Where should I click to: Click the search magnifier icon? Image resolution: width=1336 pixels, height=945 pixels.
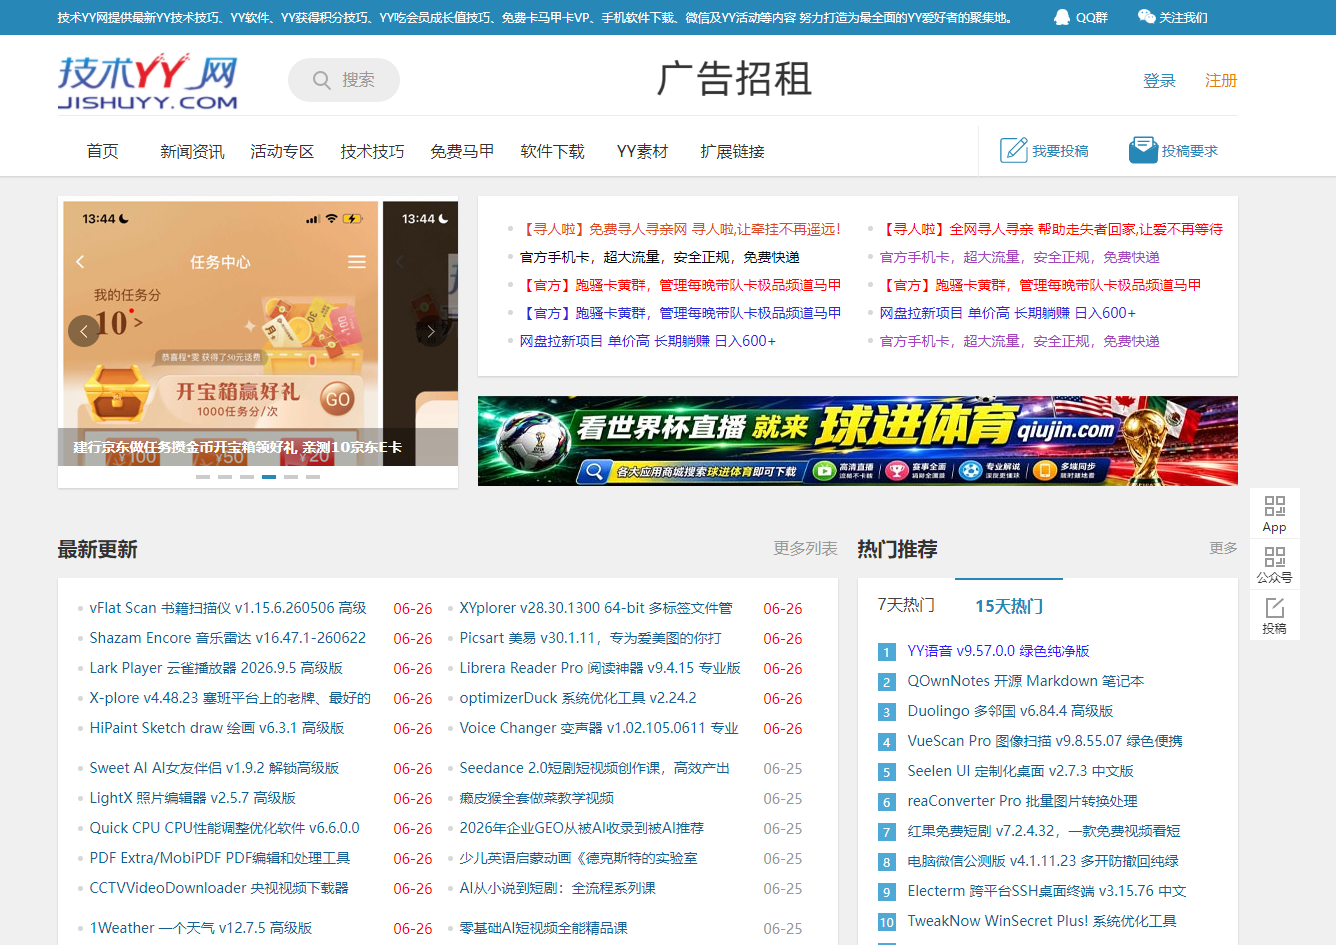click(322, 80)
